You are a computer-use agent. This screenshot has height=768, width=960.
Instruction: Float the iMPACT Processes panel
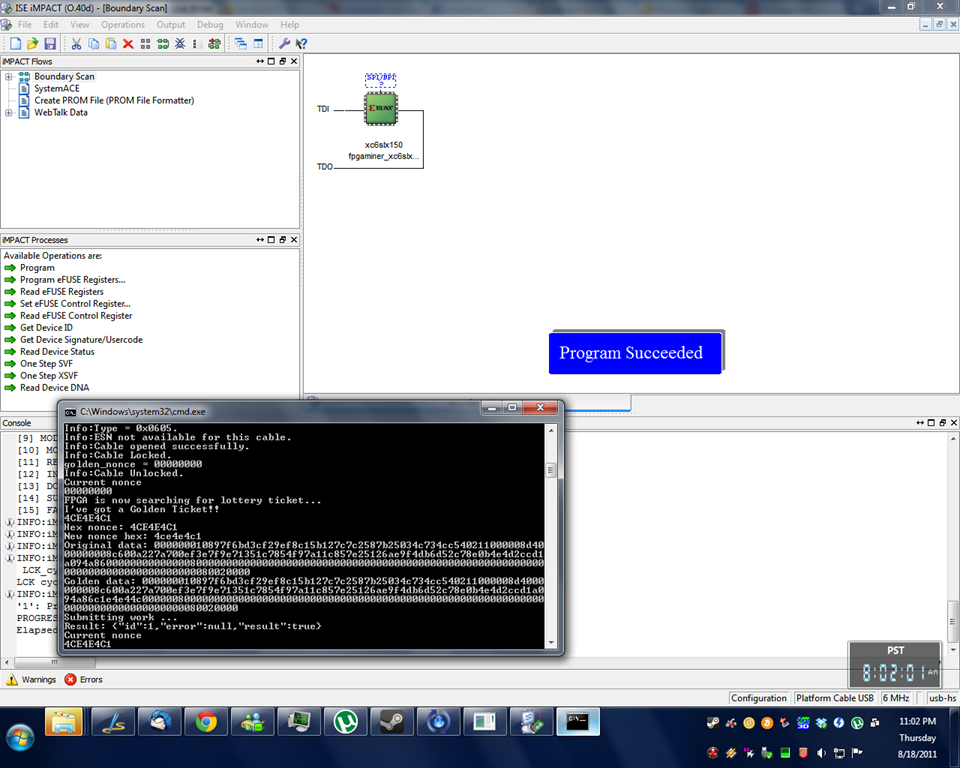tap(282, 240)
